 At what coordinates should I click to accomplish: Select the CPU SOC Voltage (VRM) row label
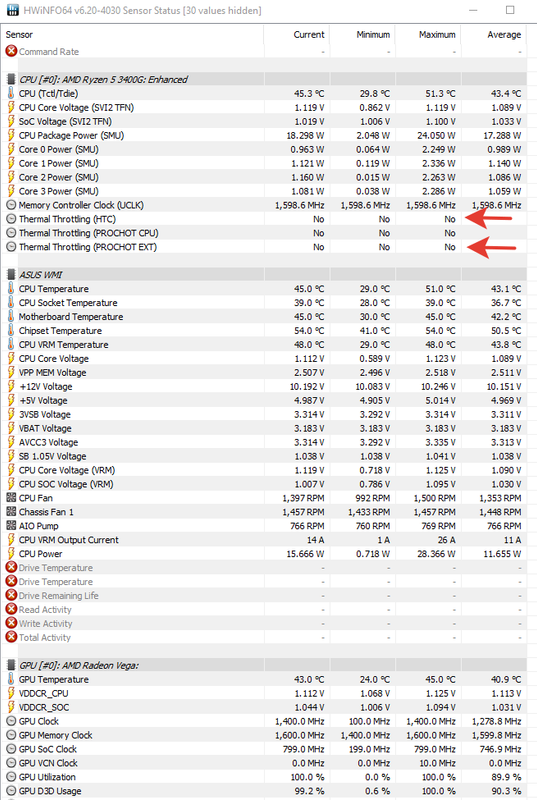pyautogui.click(x=66, y=484)
